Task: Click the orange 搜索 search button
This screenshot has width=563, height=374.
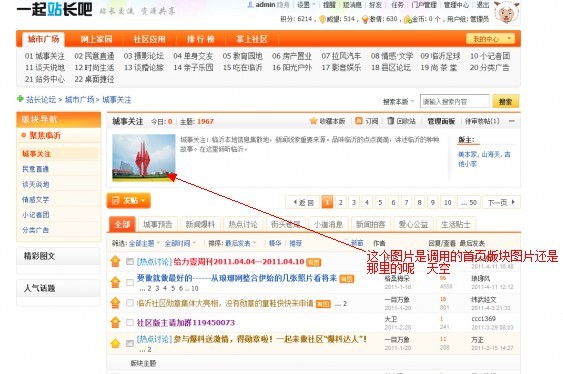Action: click(505, 102)
